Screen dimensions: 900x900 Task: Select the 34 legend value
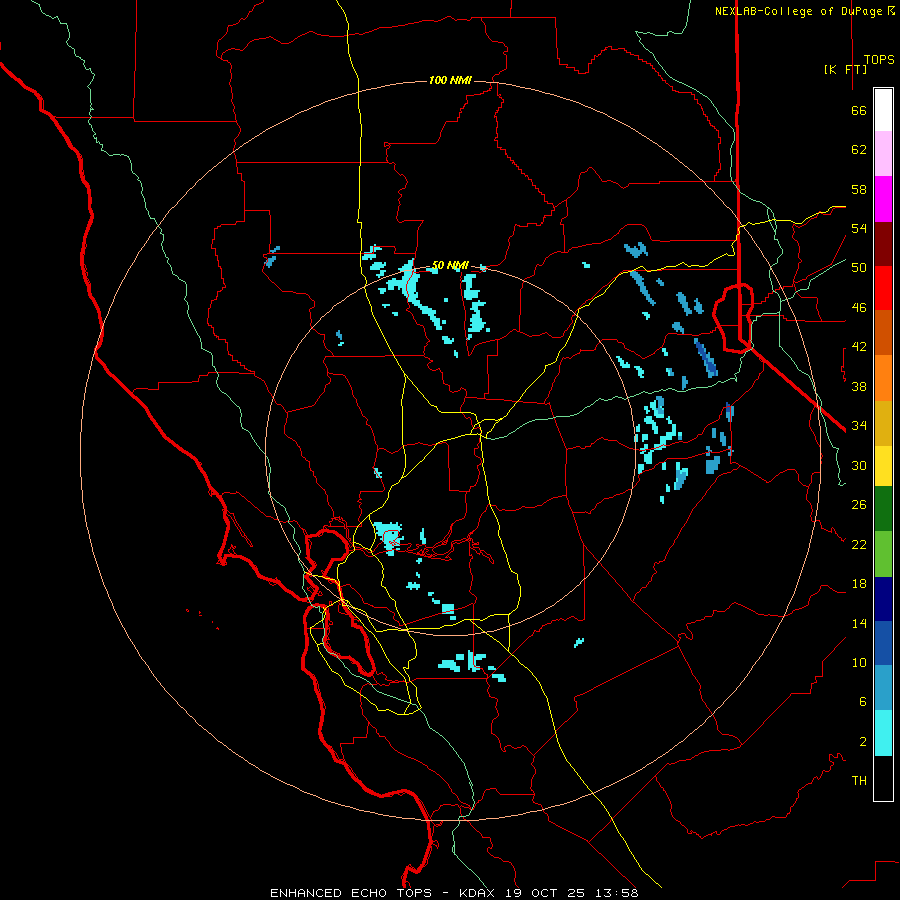point(859,425)
